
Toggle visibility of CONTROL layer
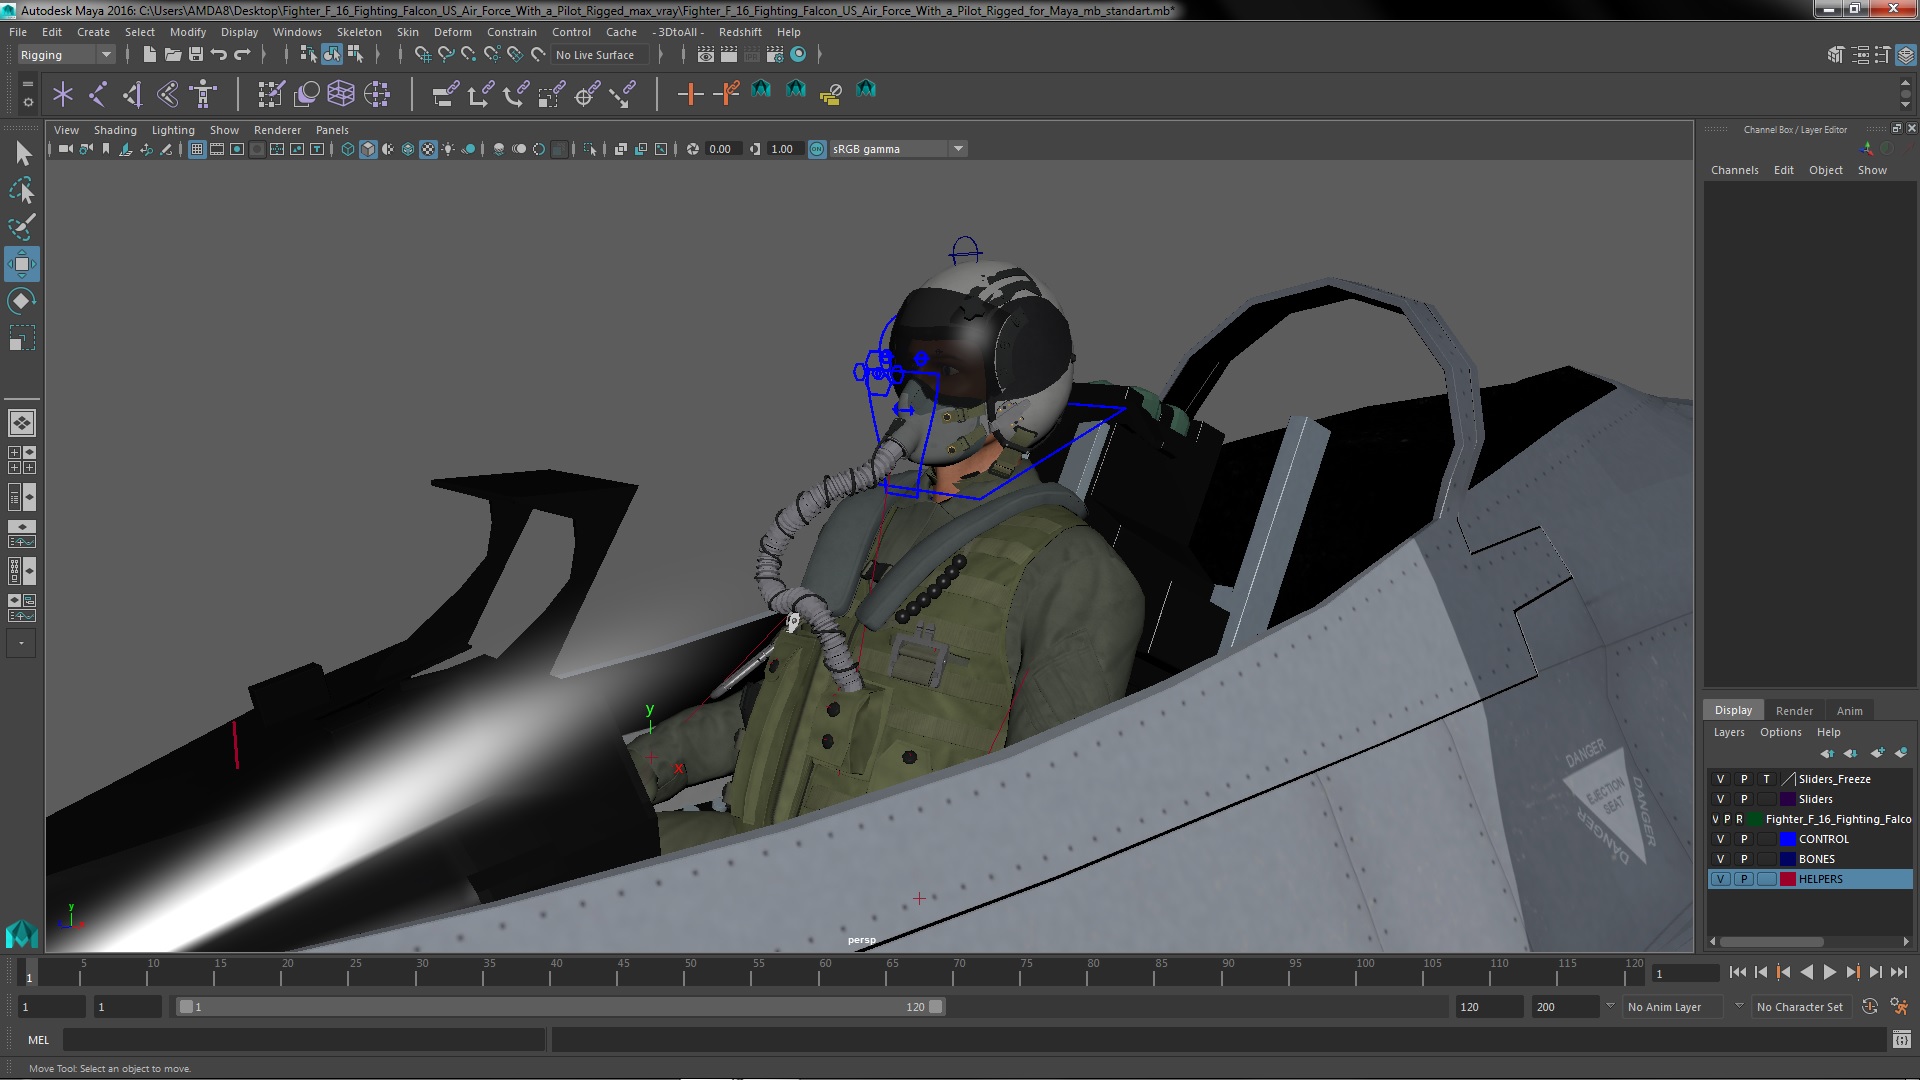[1720, 839]
